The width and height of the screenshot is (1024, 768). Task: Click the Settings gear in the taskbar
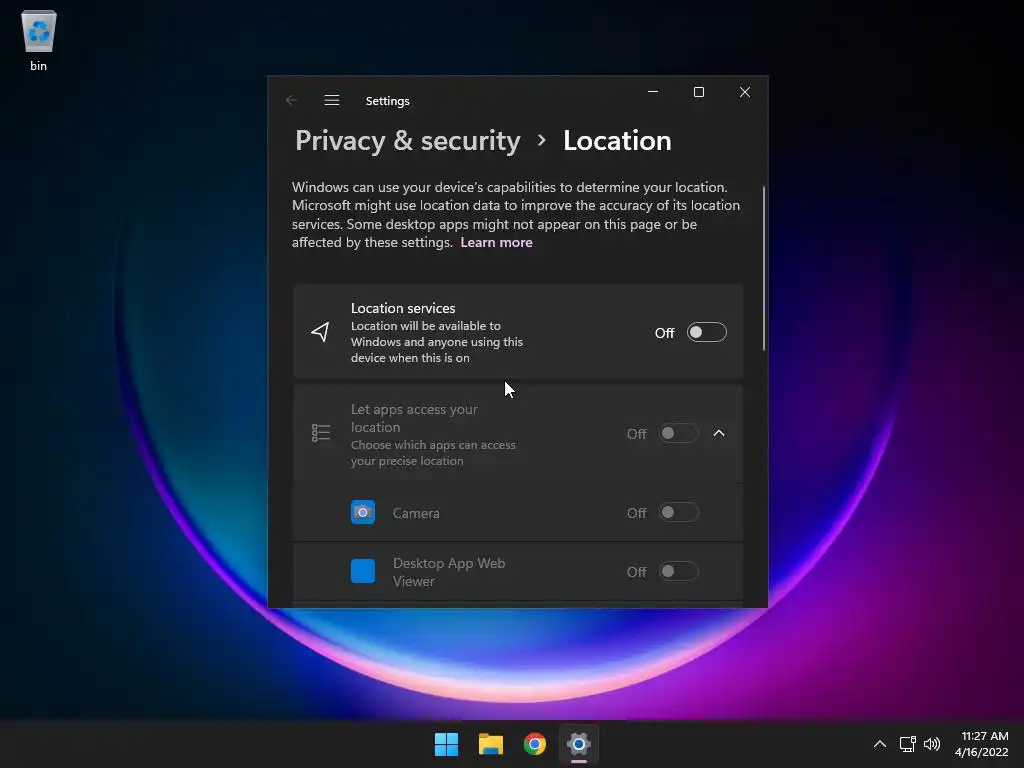(x=579, y=744)
